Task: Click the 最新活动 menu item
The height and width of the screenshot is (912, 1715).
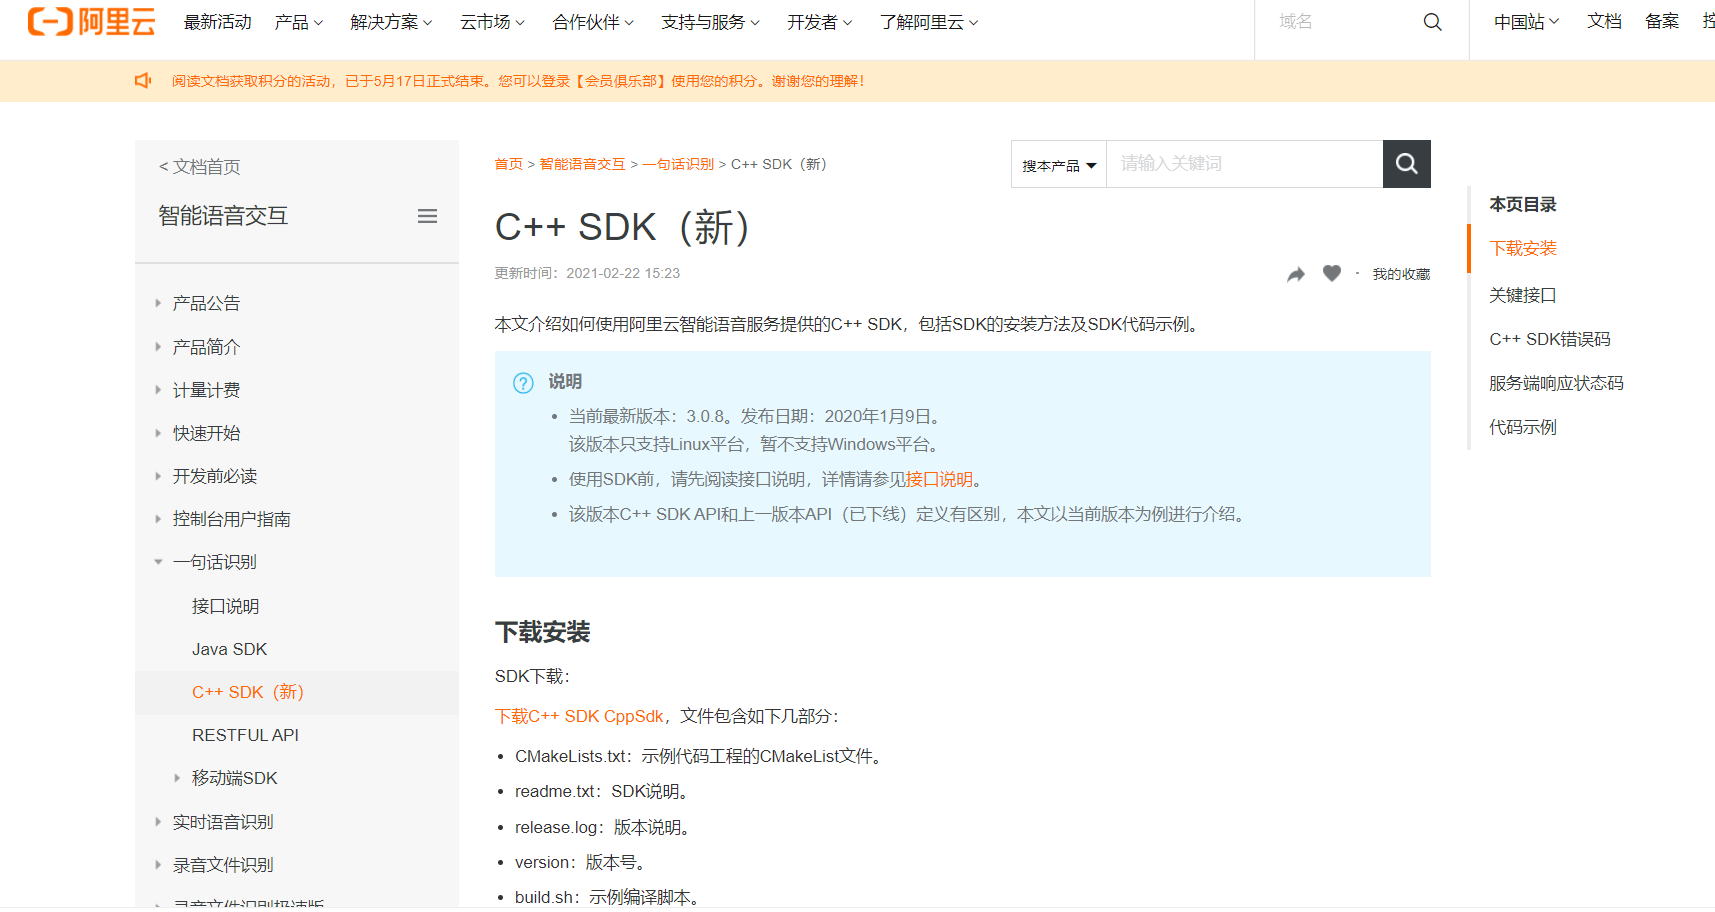Action: [x=218, y=22]
